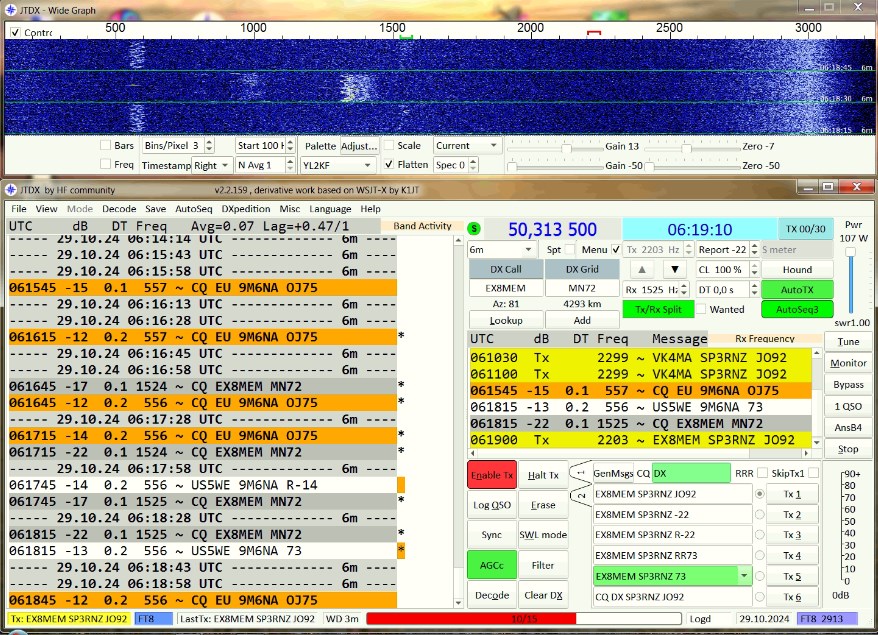Open the AutoSeq menu

[x=194, y=208]
